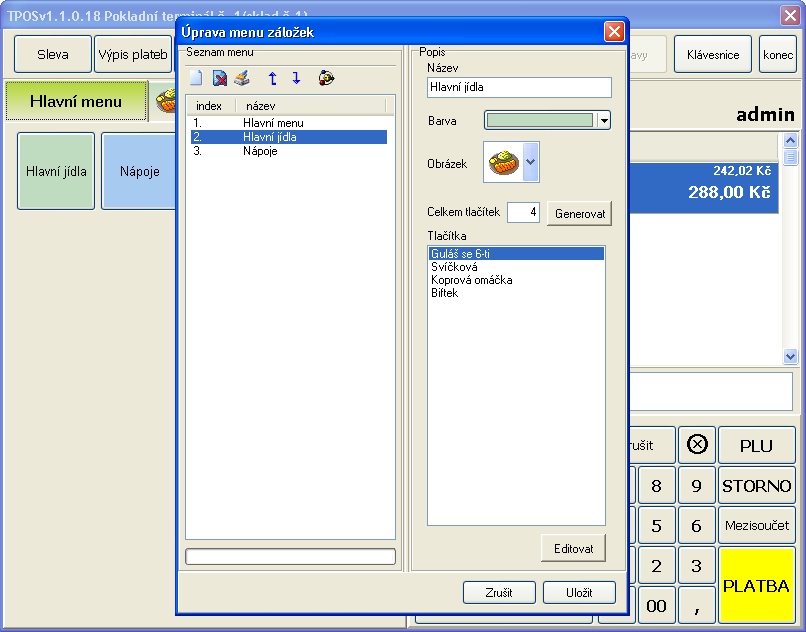Click the 288,00 Kč receipt row

(704, 188)
